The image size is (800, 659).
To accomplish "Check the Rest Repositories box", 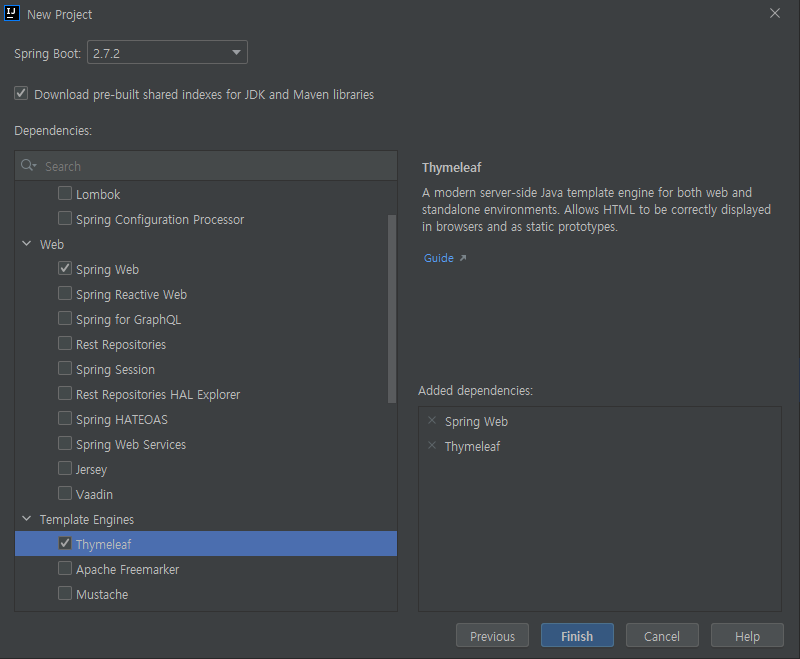I will (x=65, y=343).
